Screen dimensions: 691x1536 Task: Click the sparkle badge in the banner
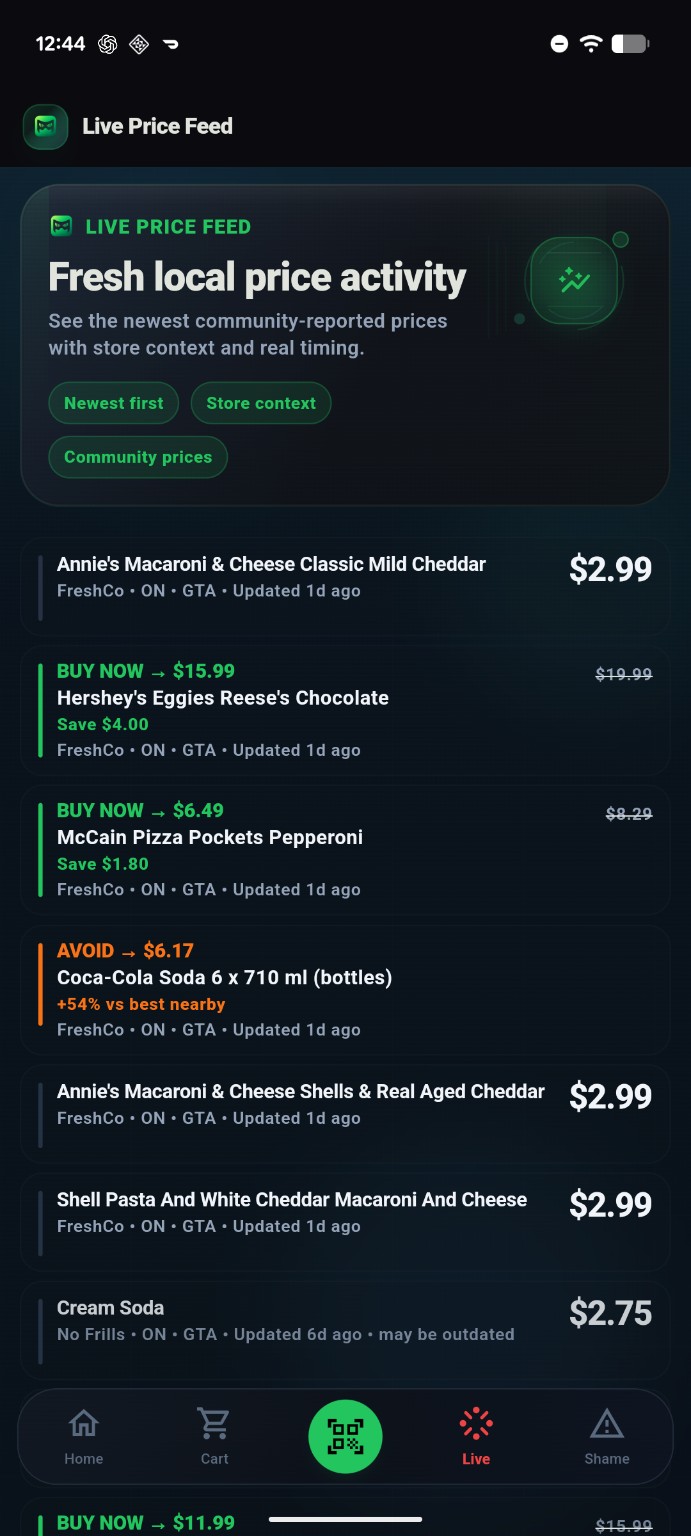tap(575, 281)
